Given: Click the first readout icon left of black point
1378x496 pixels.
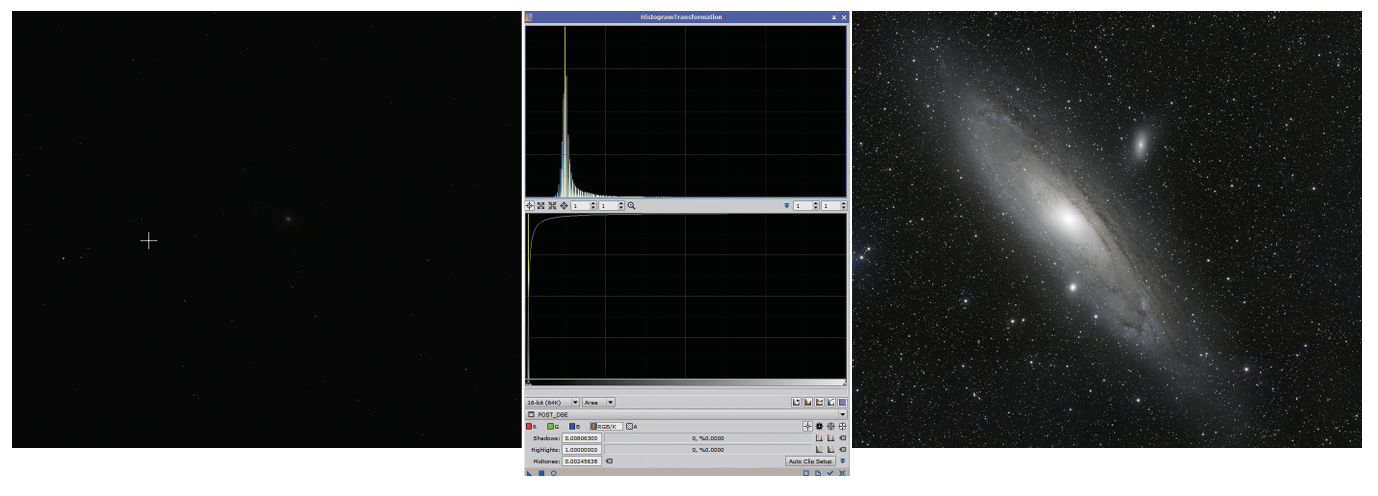Looking at the screenshot, I should click(x=808, y=426).
